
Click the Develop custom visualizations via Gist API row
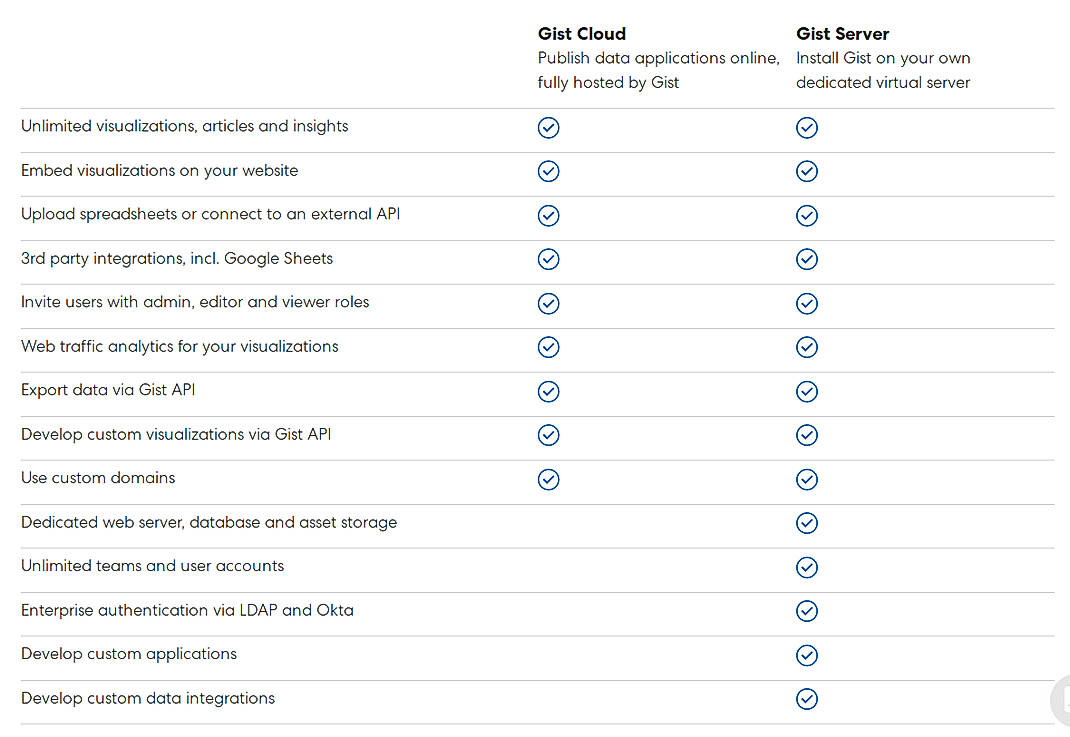point(176,435)
